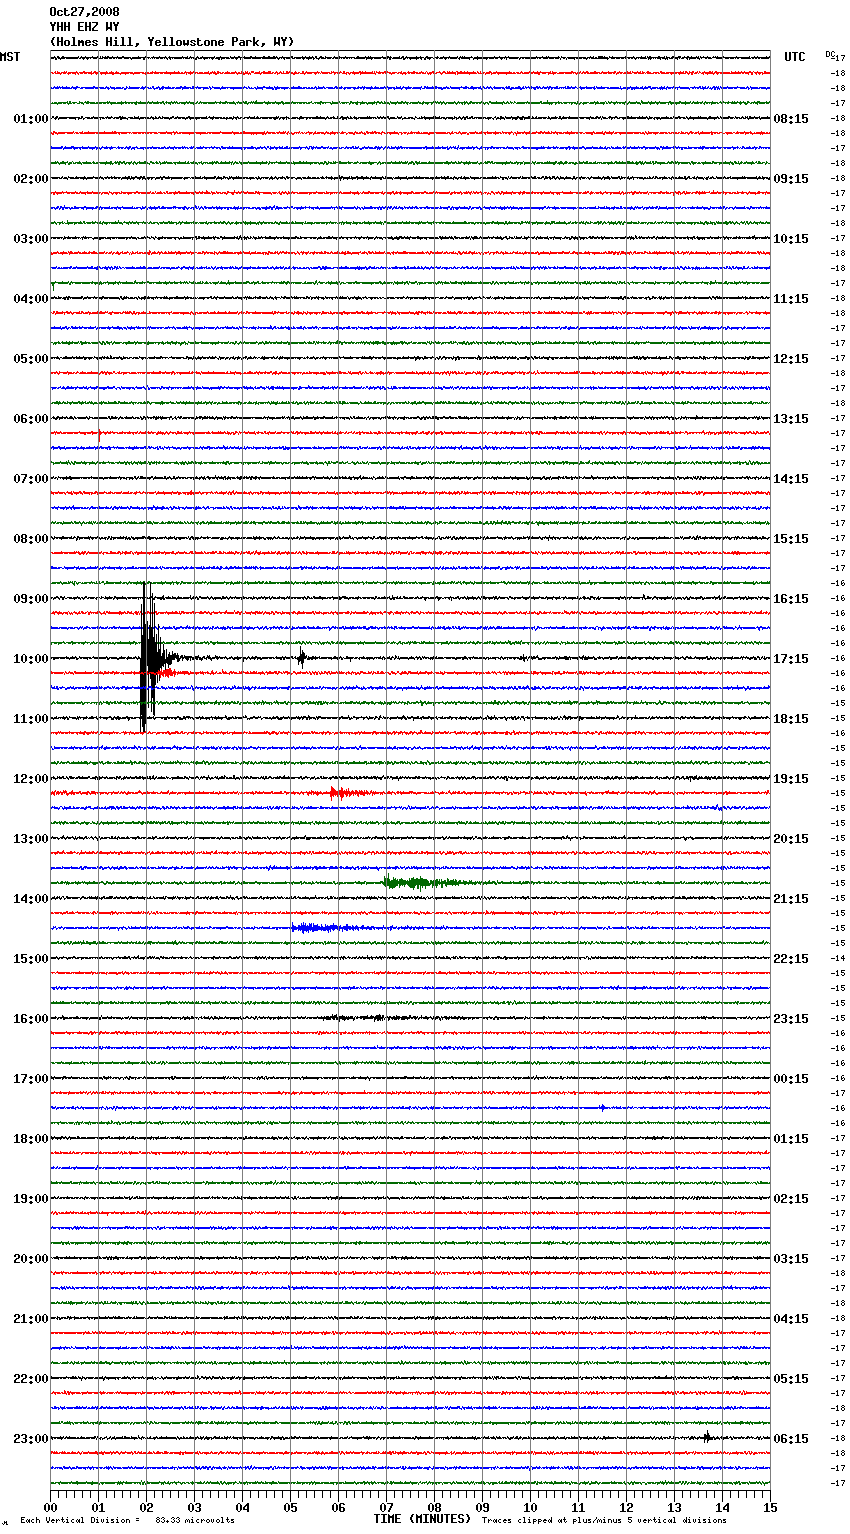Click the UTC time zone label
This screenshot has height=1534, width=850.
[795, 57]
